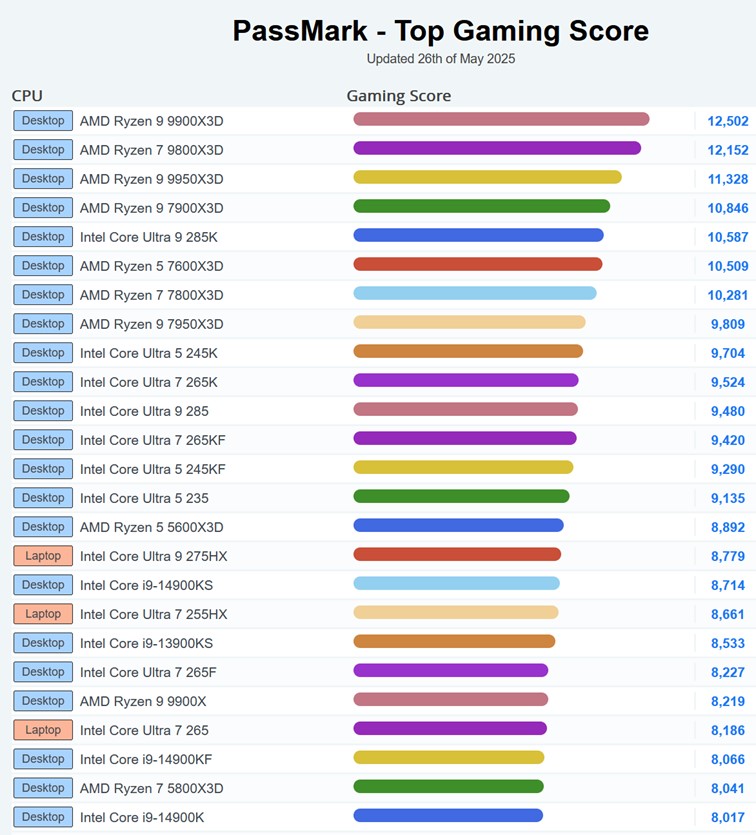
Task: Click the score value 8,066
Action: [x=728, y=759]
